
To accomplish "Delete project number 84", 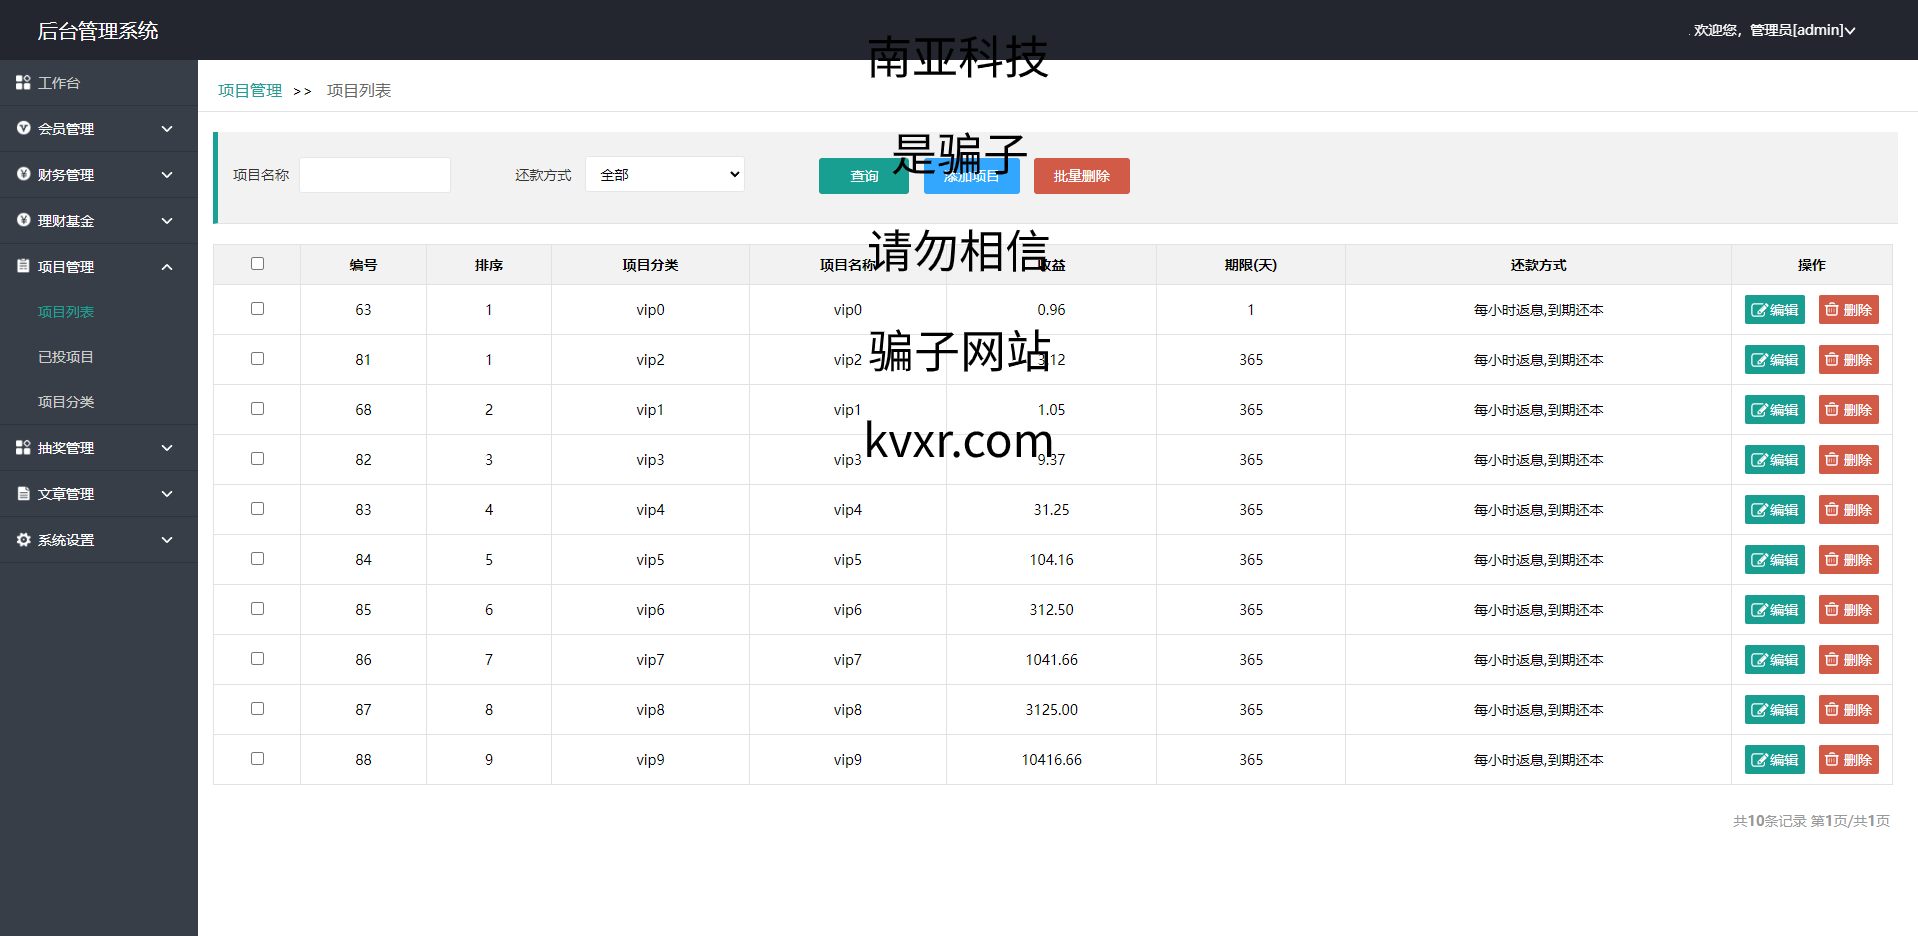I will point(1848,560).
